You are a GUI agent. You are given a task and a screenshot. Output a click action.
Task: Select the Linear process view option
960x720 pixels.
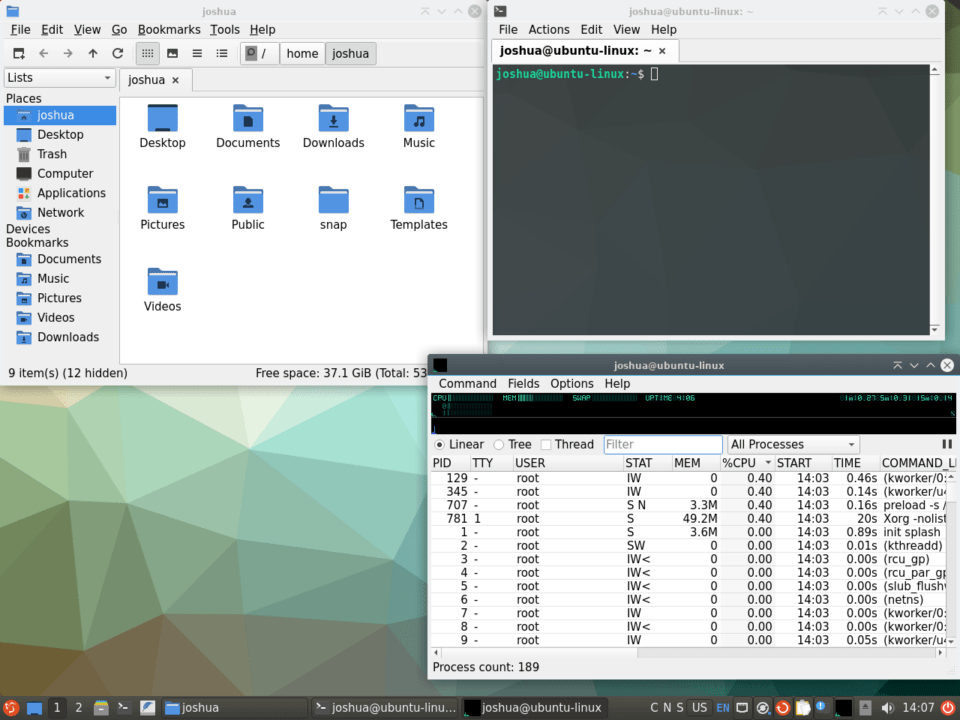click(x=440, y=444)
